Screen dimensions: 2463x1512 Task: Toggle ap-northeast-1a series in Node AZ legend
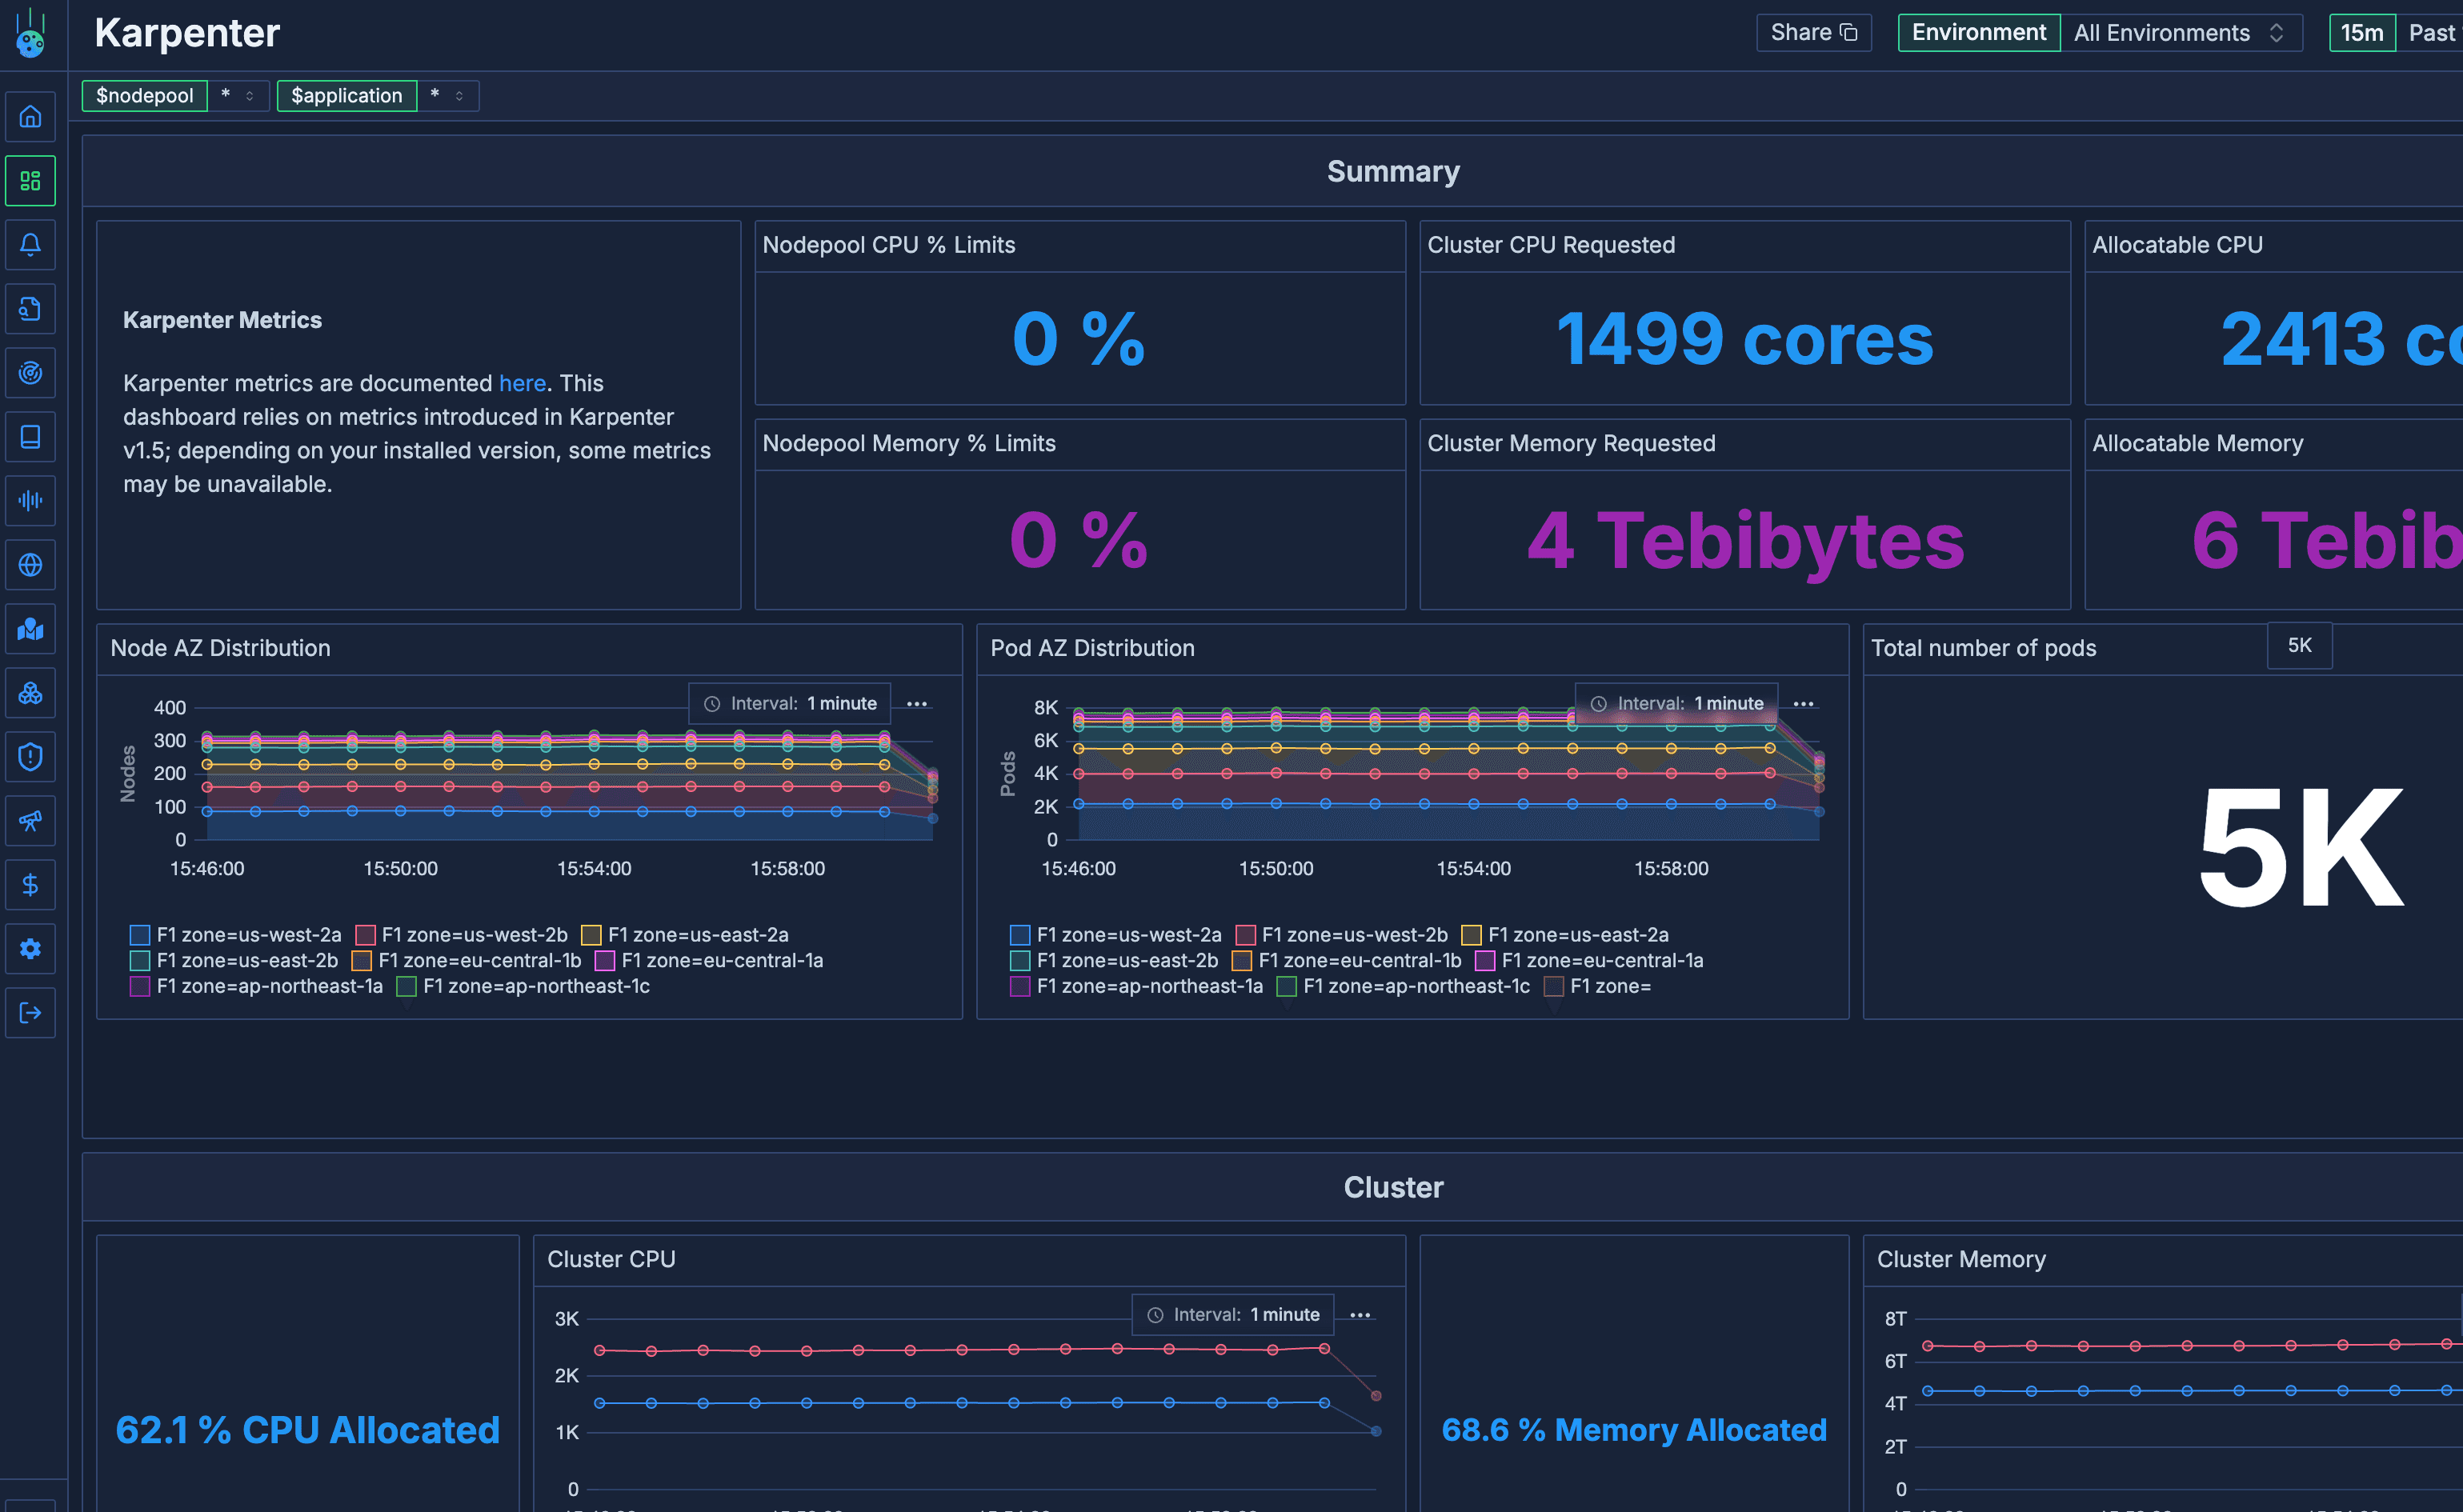point(257,987)
